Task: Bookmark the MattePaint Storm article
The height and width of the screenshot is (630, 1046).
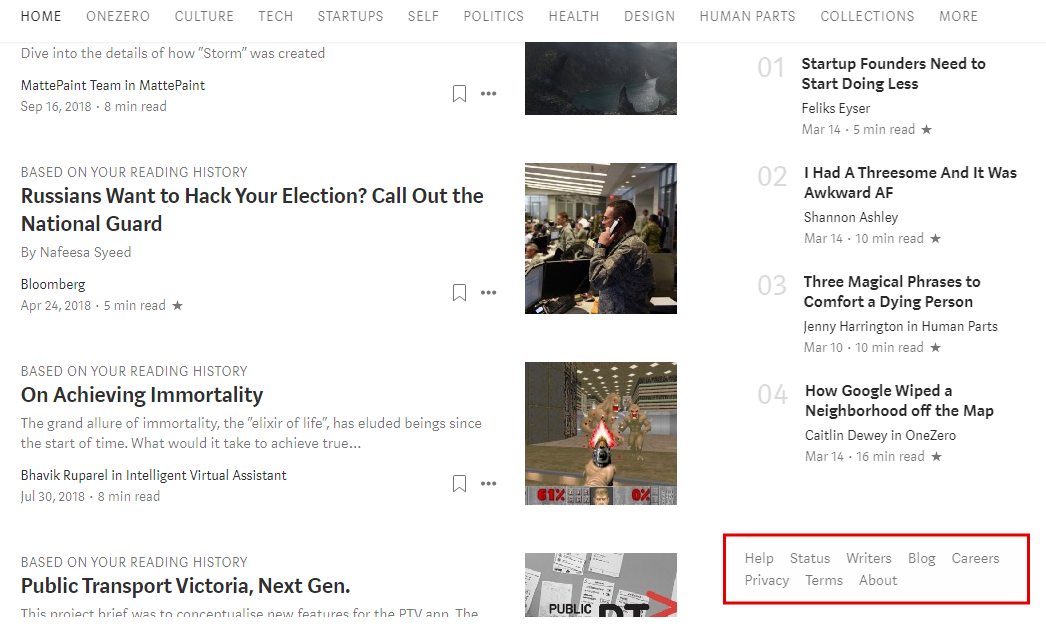Action: (x=459, y=94)
